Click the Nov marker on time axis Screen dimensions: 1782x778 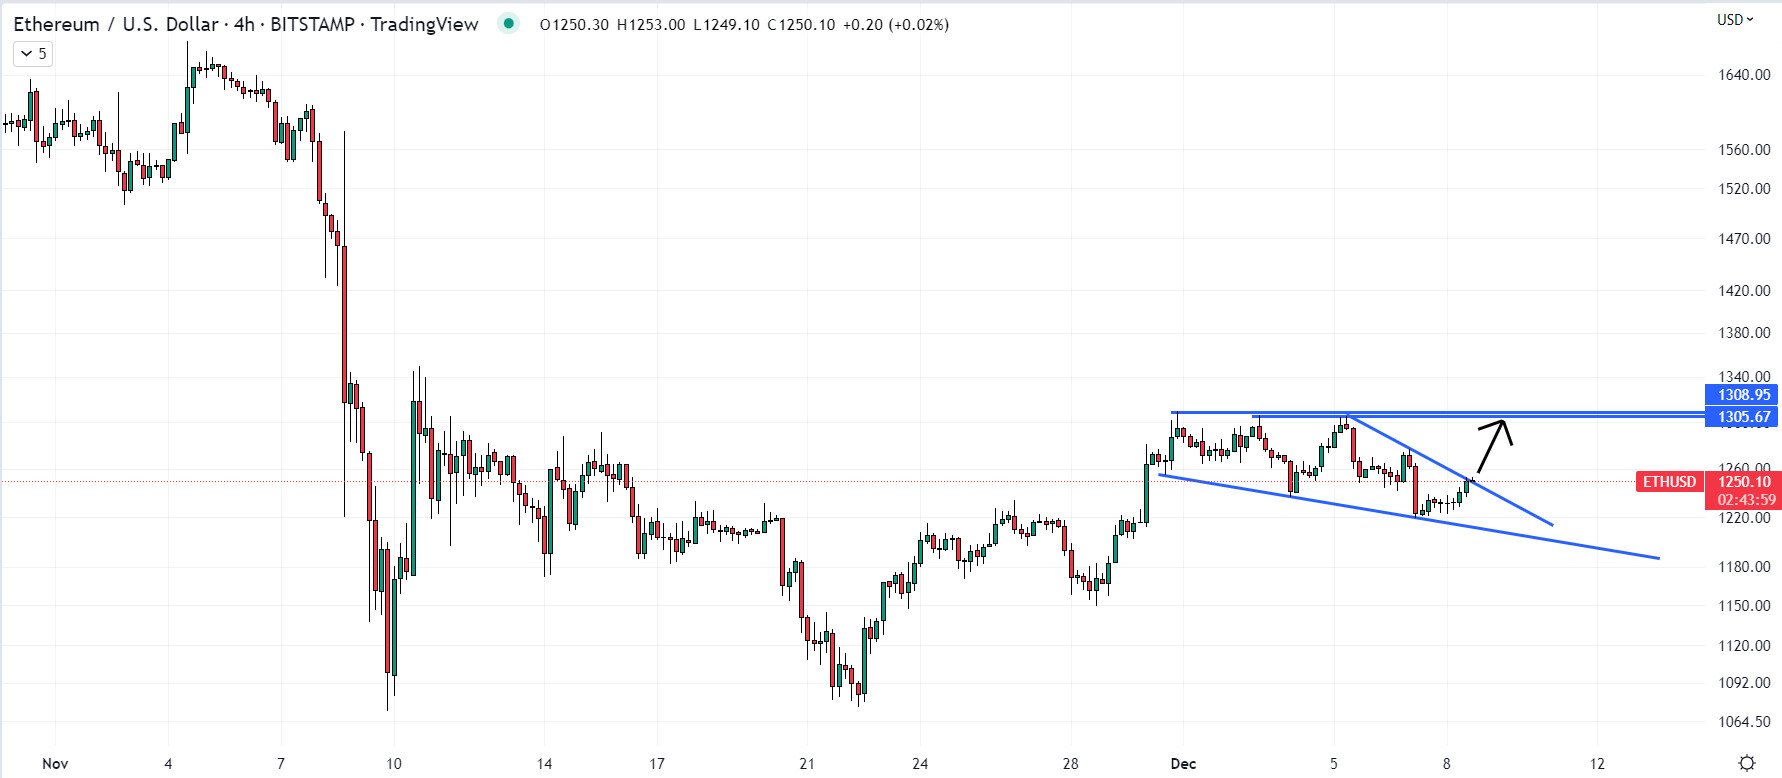coord(55,764)
